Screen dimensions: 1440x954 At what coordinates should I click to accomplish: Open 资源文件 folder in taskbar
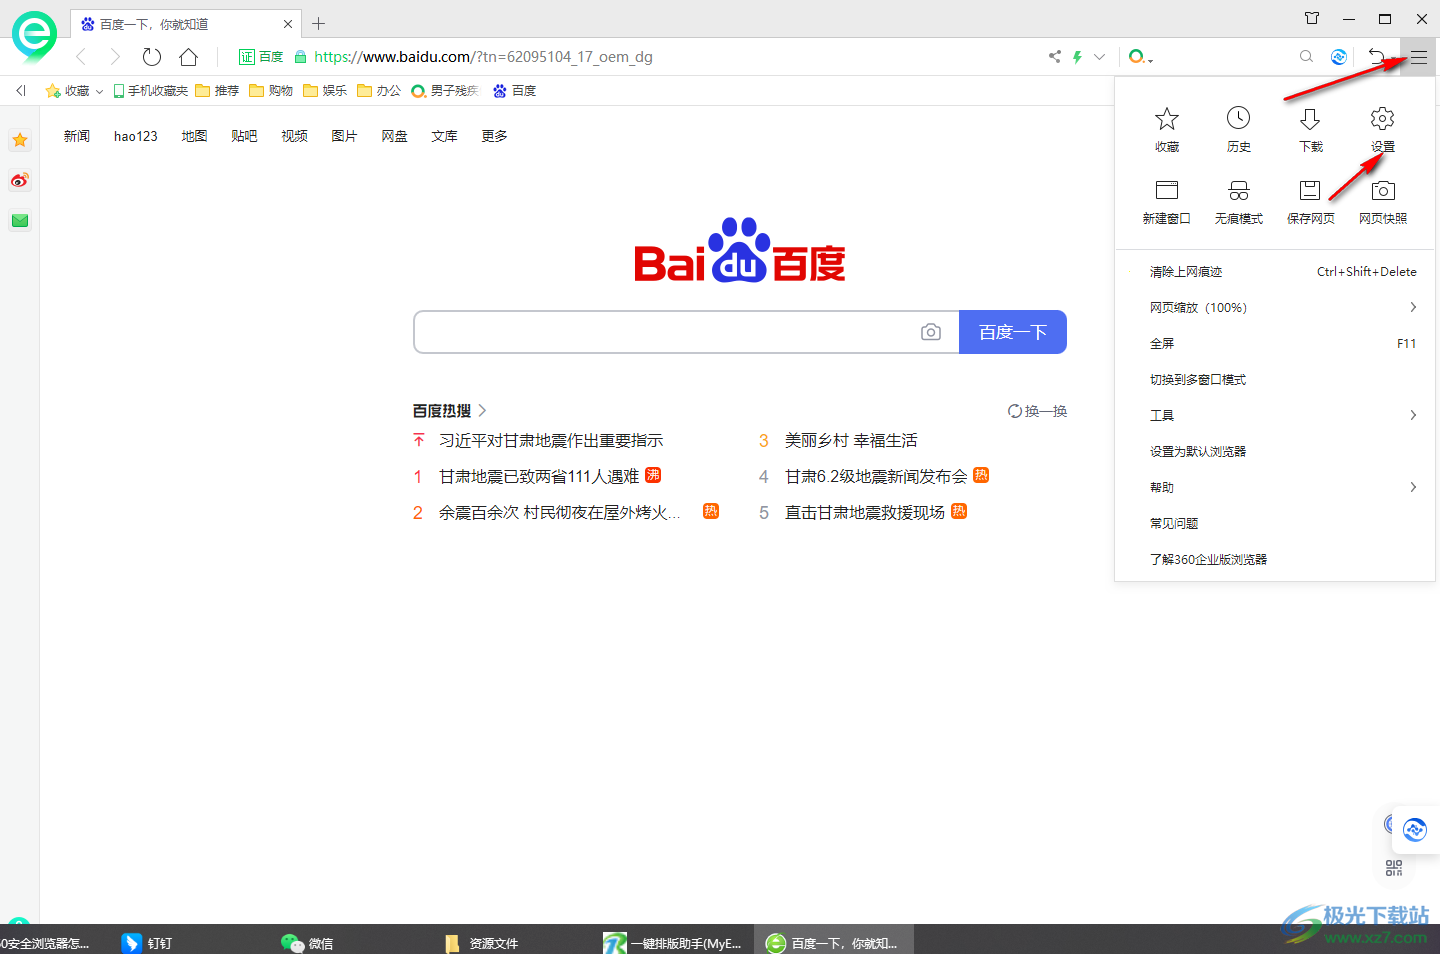pyautogui.click(x=481, y=943)
